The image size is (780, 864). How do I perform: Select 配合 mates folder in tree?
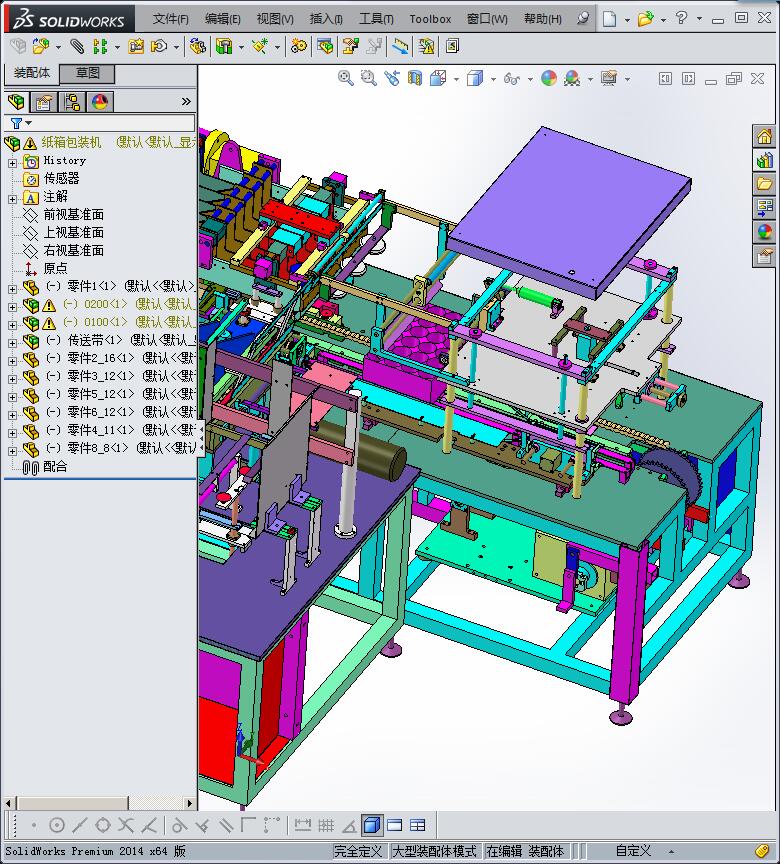[55, 467]
